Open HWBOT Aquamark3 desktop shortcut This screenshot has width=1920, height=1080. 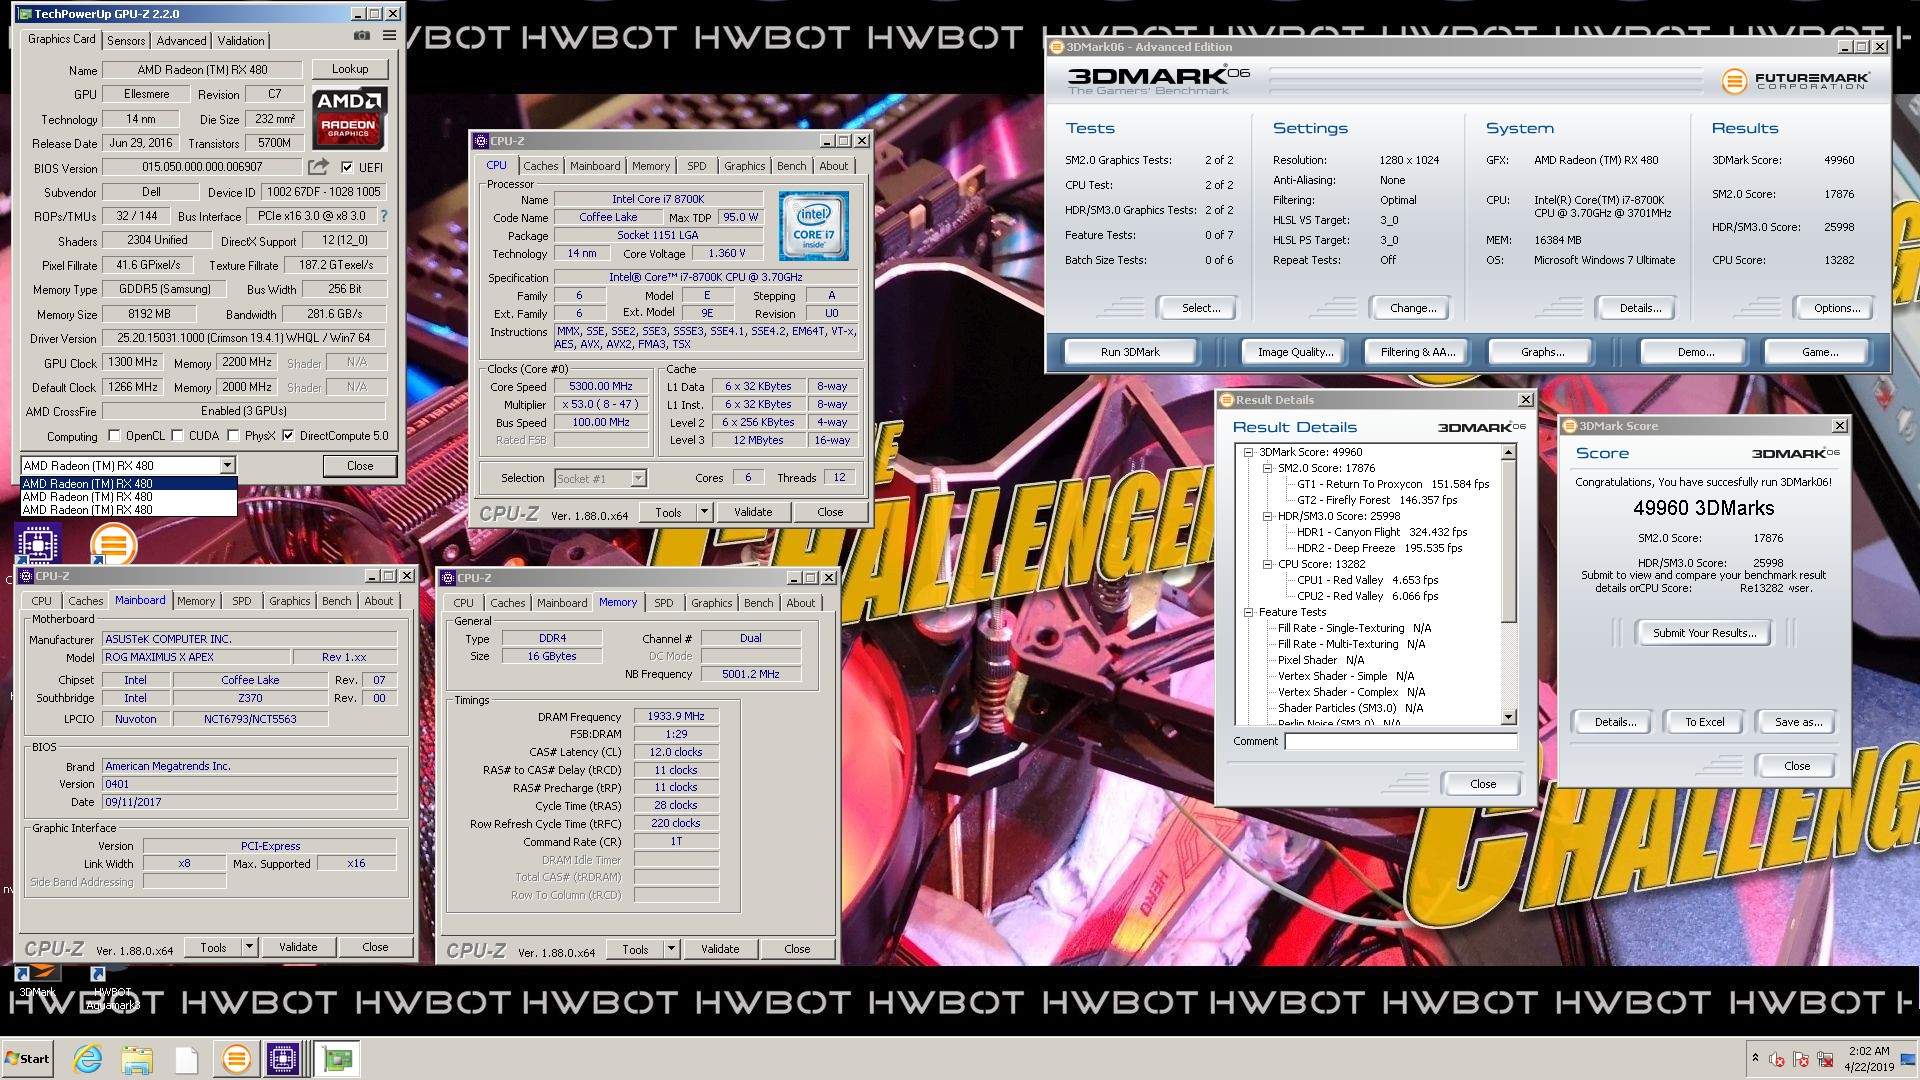coord(112,988)
